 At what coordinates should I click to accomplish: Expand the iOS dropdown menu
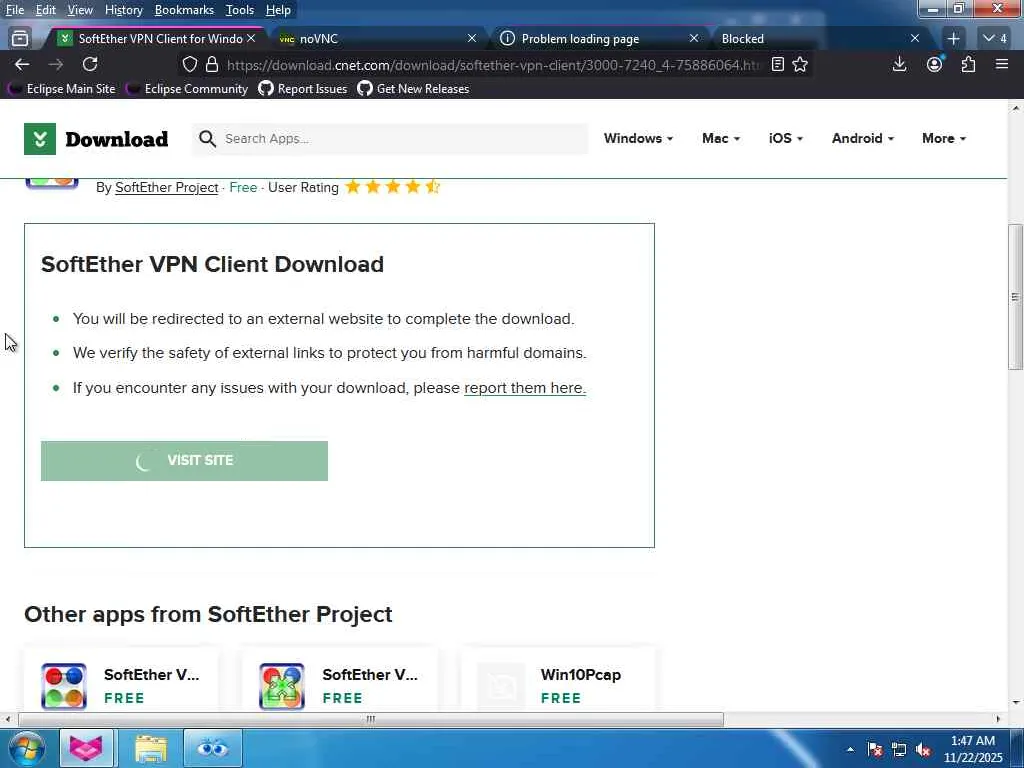[x=786, y=138]
